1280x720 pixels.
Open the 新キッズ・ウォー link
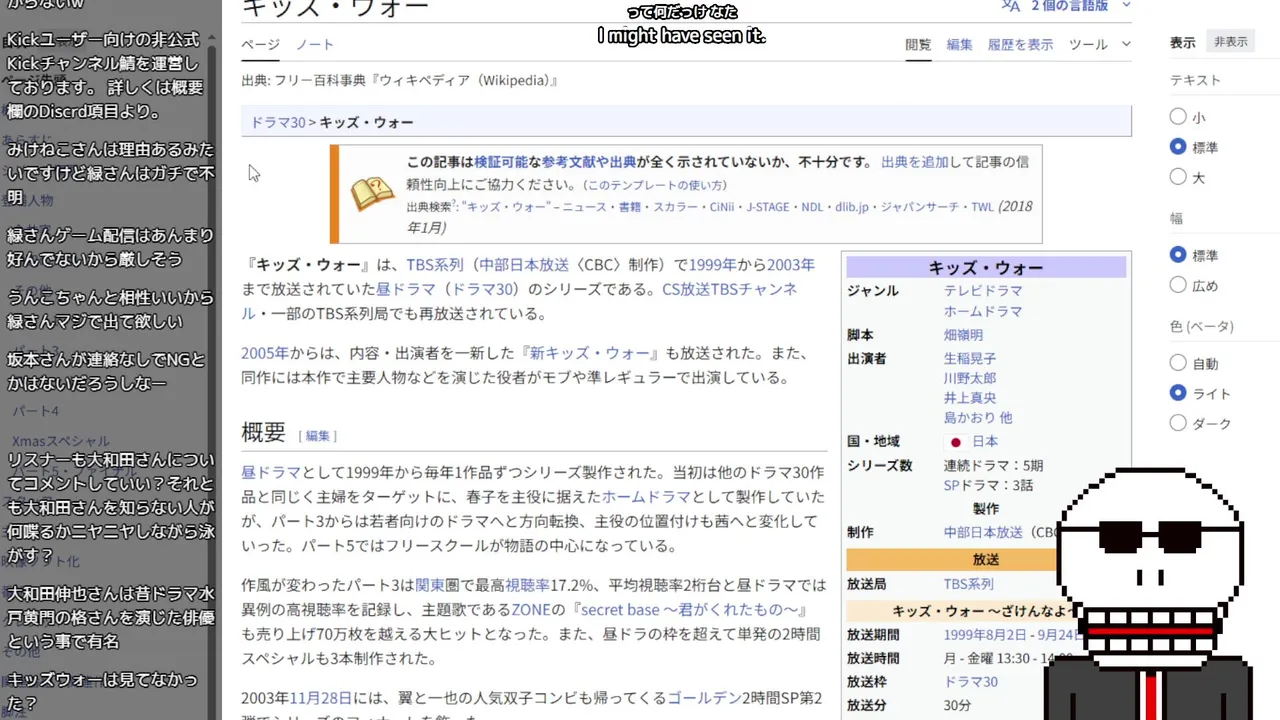[589, 354]
